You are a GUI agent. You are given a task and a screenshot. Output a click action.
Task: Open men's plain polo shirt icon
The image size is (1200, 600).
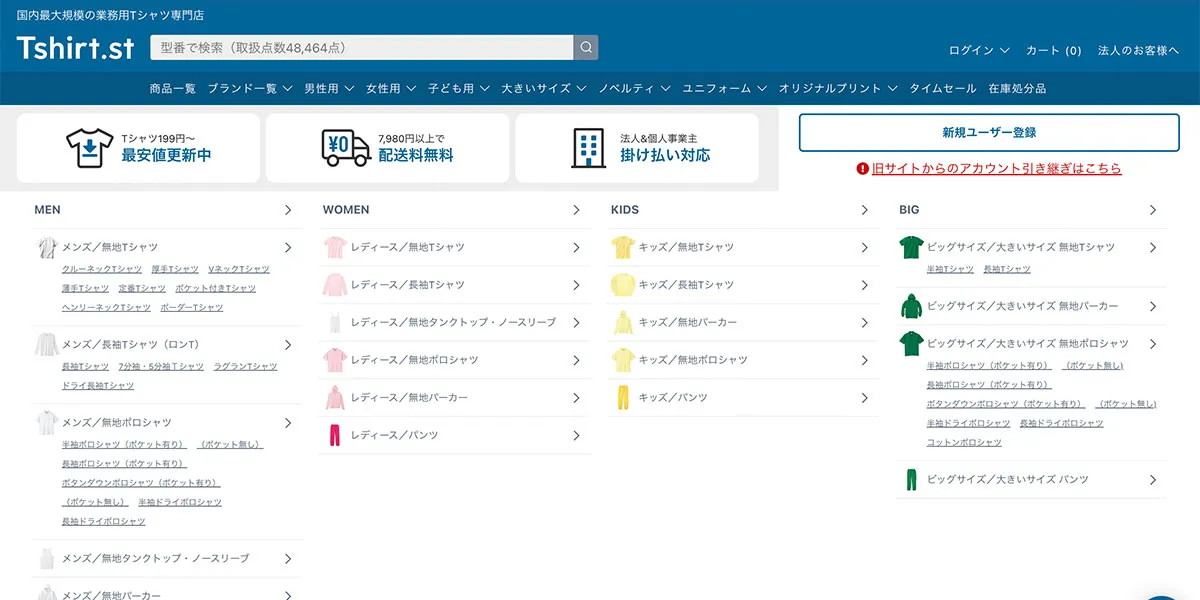47,423
